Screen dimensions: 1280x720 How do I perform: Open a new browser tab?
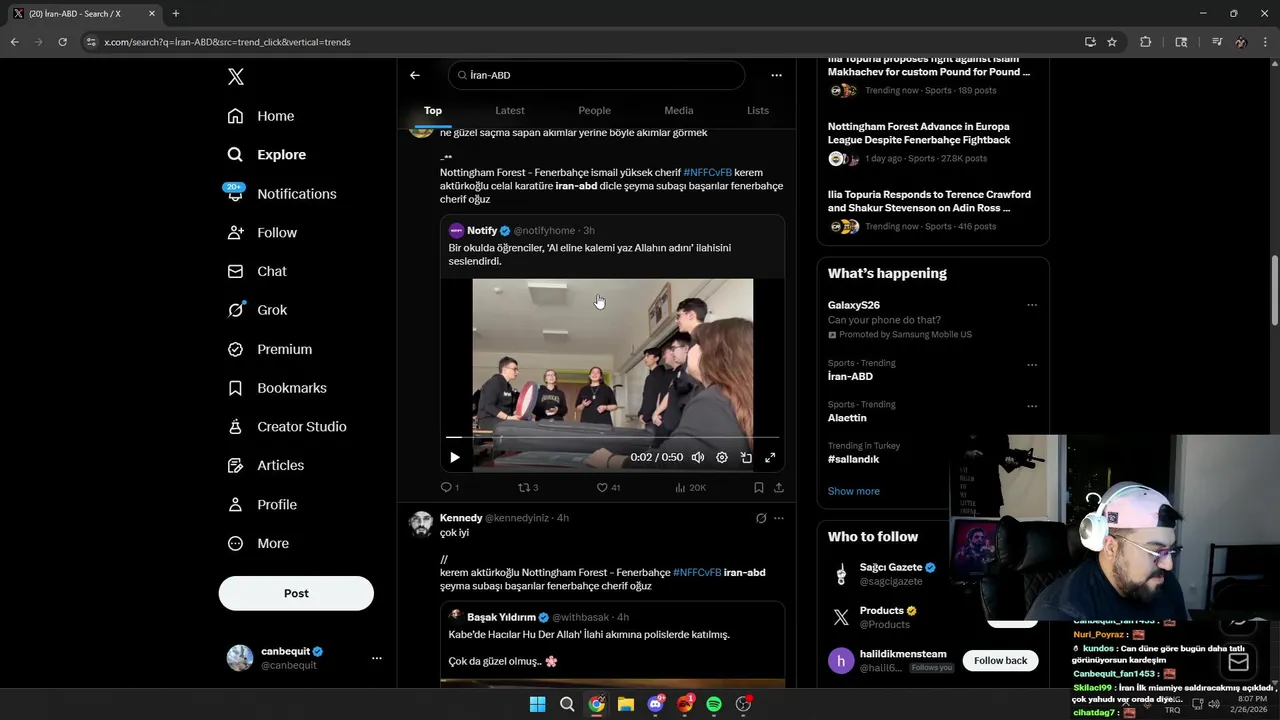click(x=176, y=14)
